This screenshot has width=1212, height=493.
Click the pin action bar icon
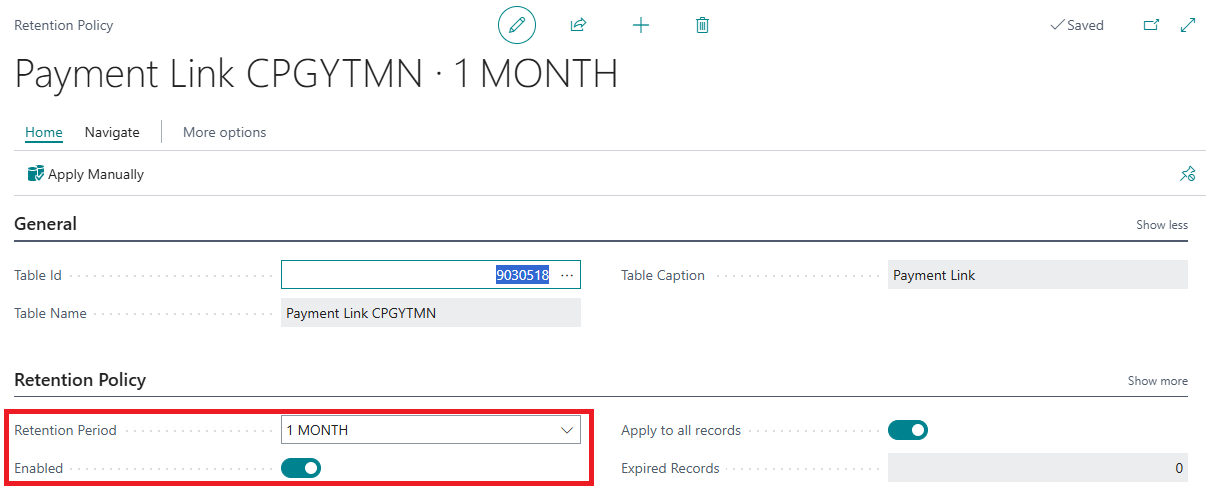1187,174
